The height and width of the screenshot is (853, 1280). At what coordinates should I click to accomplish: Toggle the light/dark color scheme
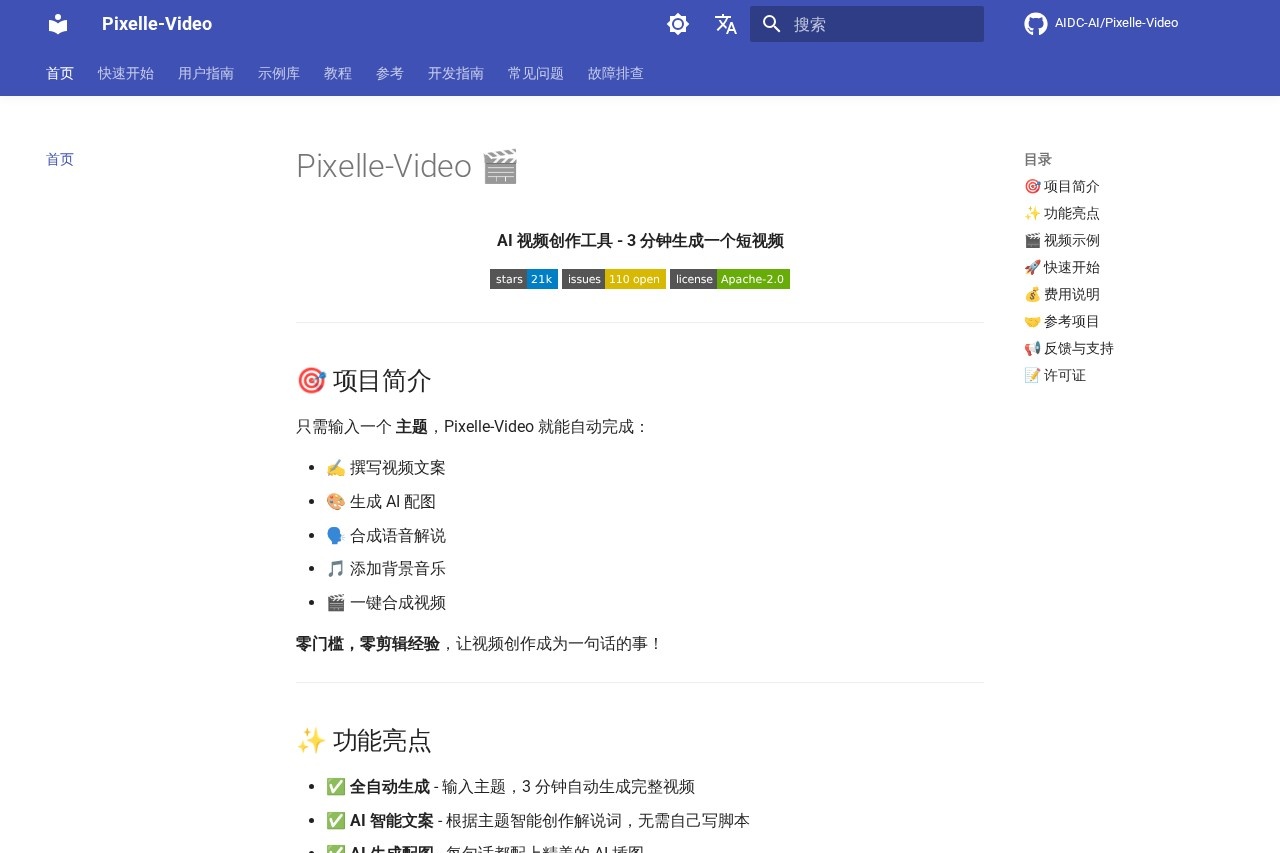coord(678,24)
